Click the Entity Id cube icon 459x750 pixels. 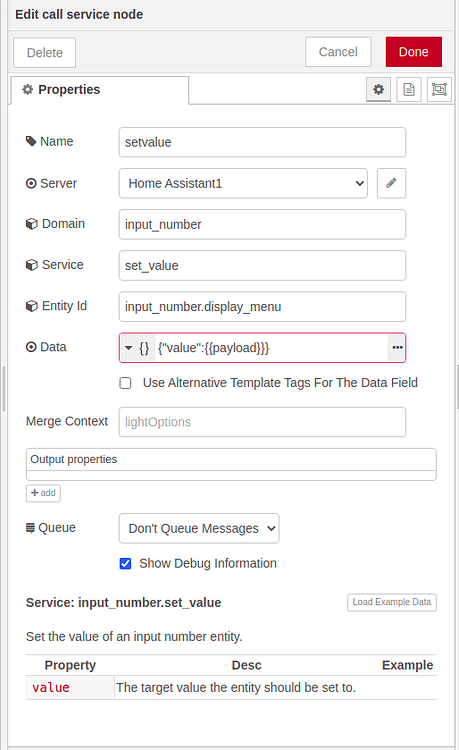[x=32, y=306]
